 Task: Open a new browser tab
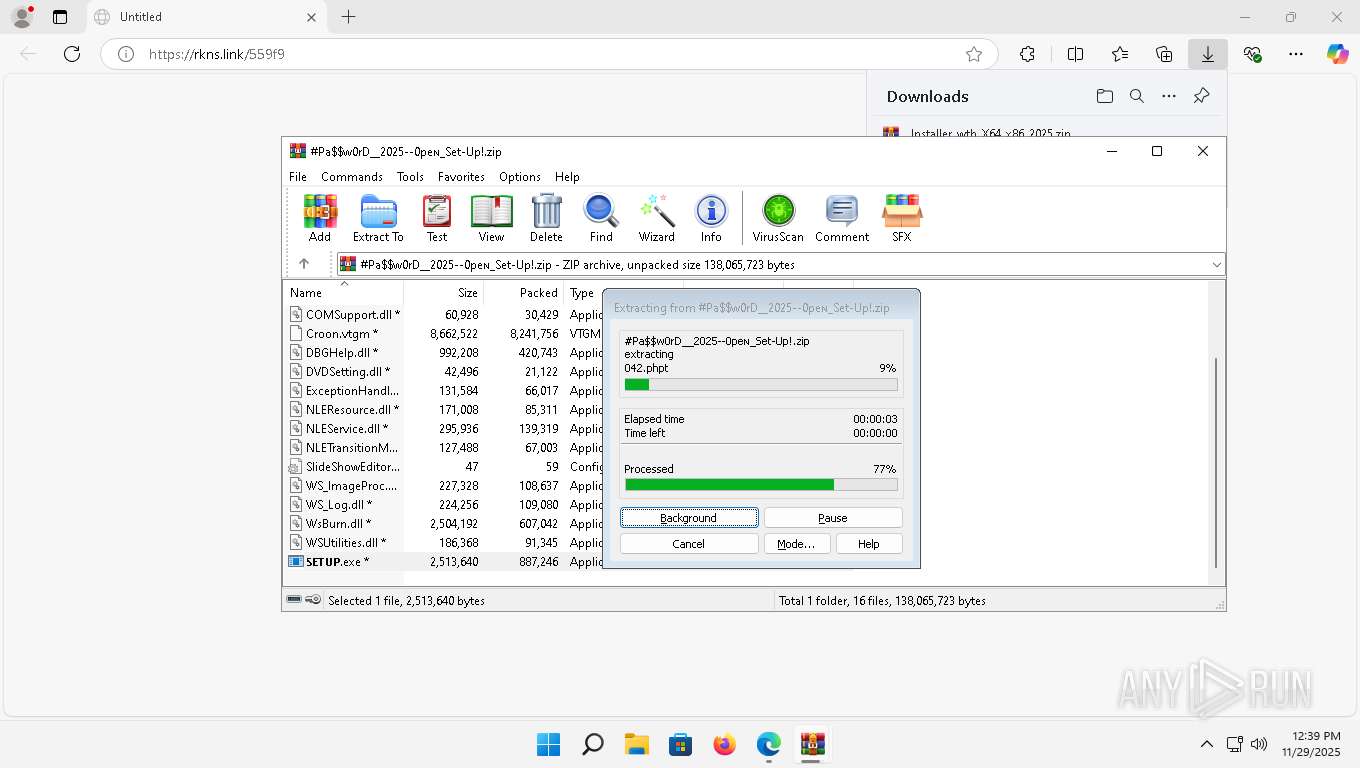(x=348, y=17)
